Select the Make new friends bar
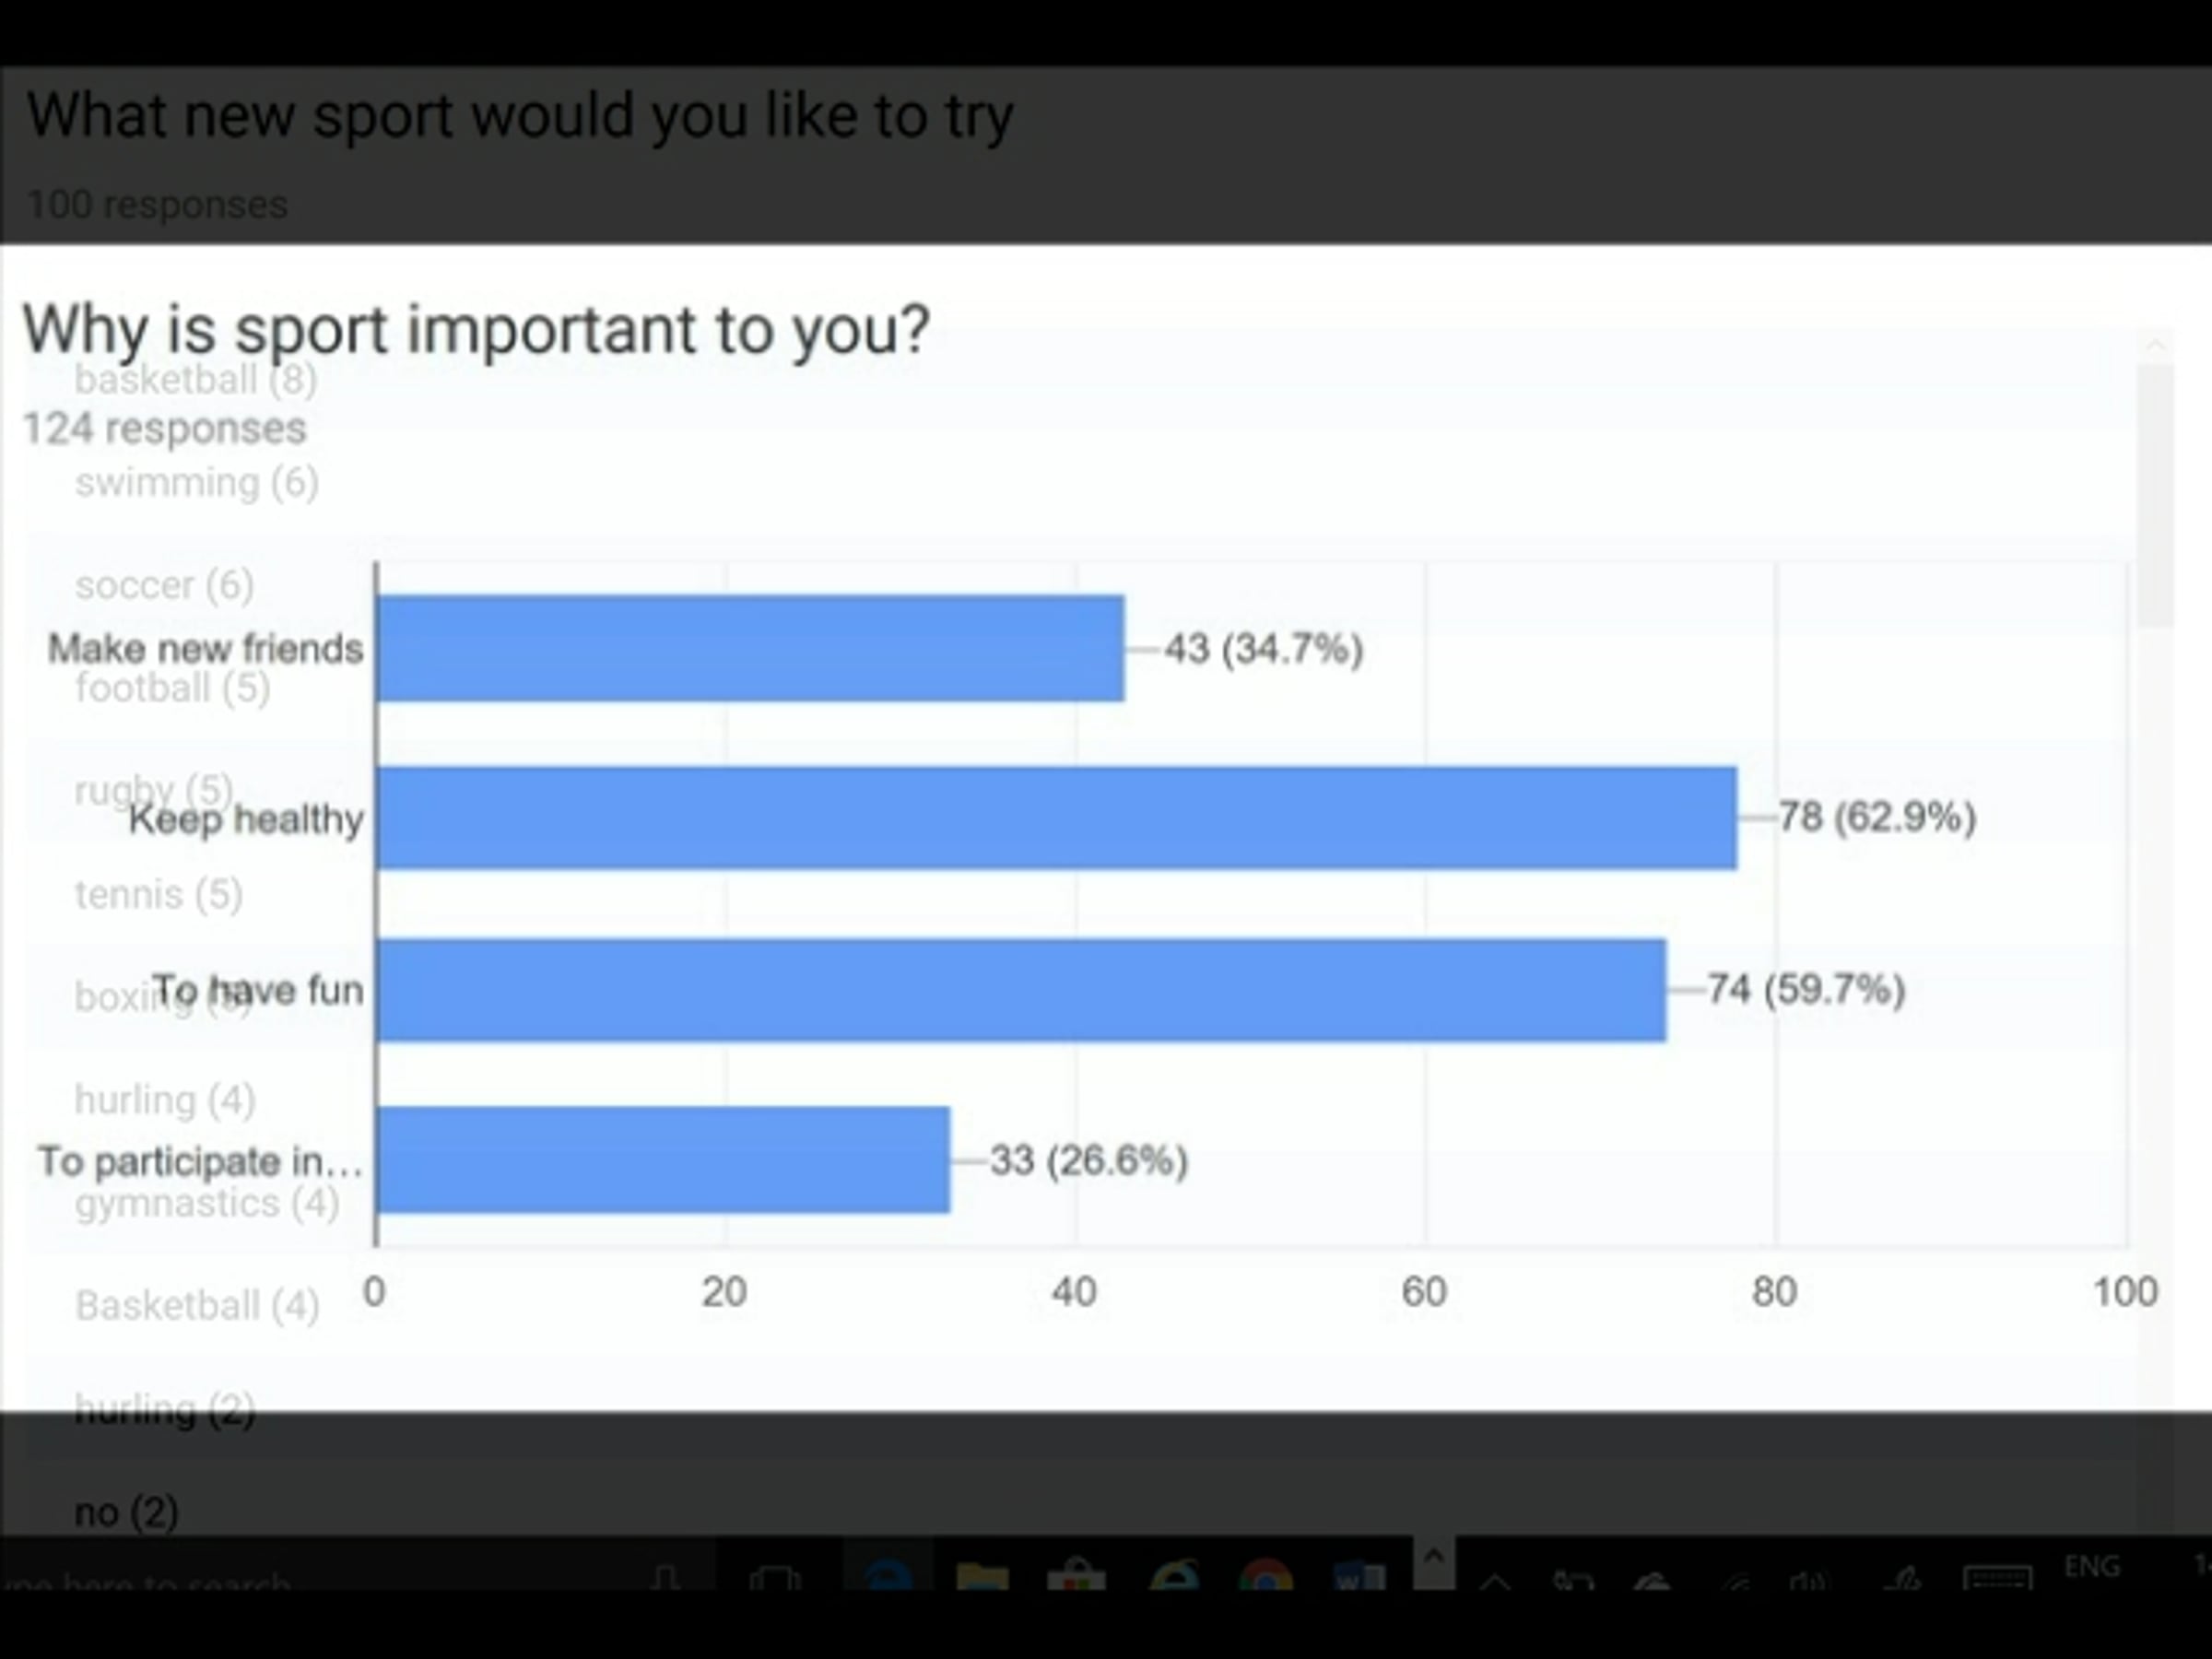Image resolution: width=2212 pixels, height=1659 pixels. [751, 648]
